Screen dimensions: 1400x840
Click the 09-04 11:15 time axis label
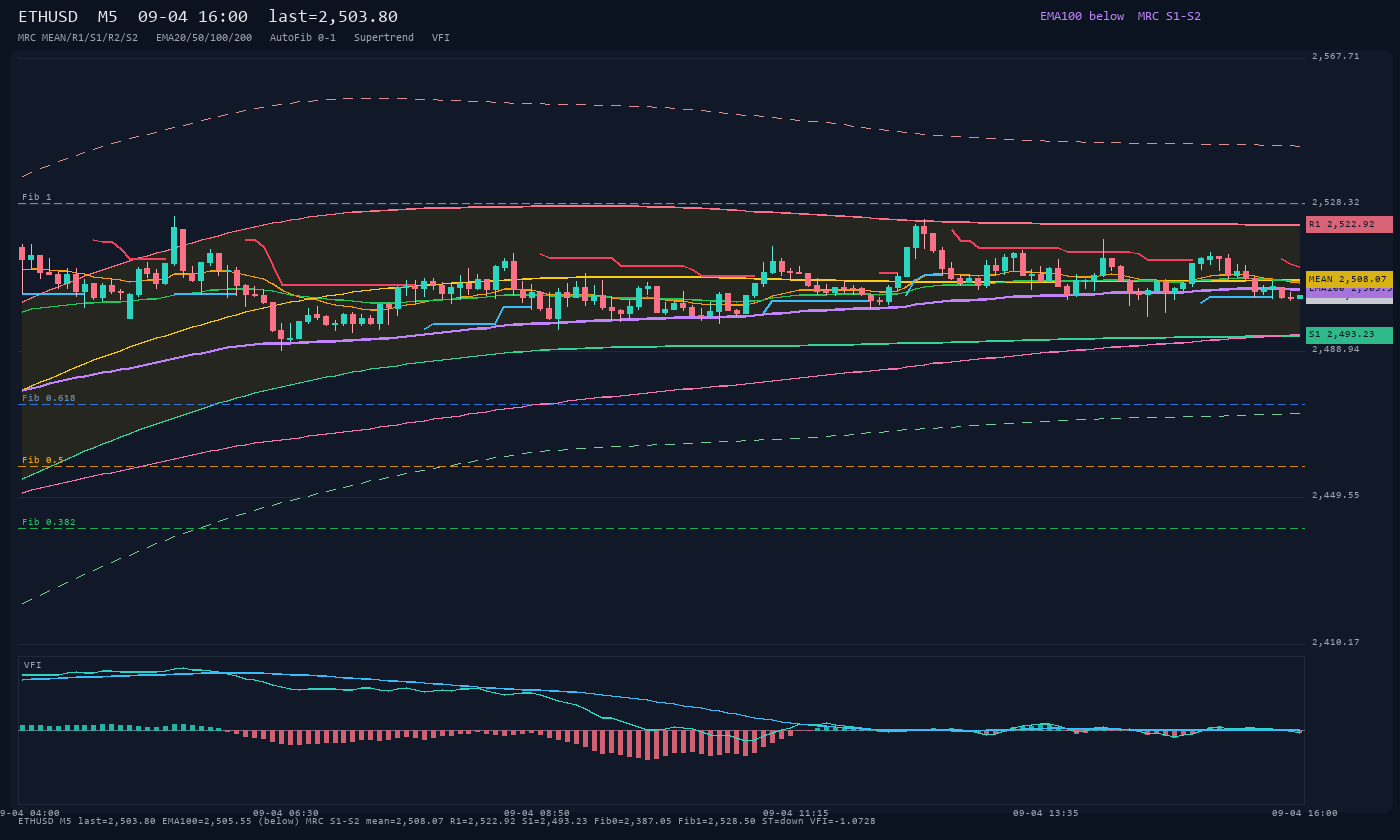click(796, 813)
